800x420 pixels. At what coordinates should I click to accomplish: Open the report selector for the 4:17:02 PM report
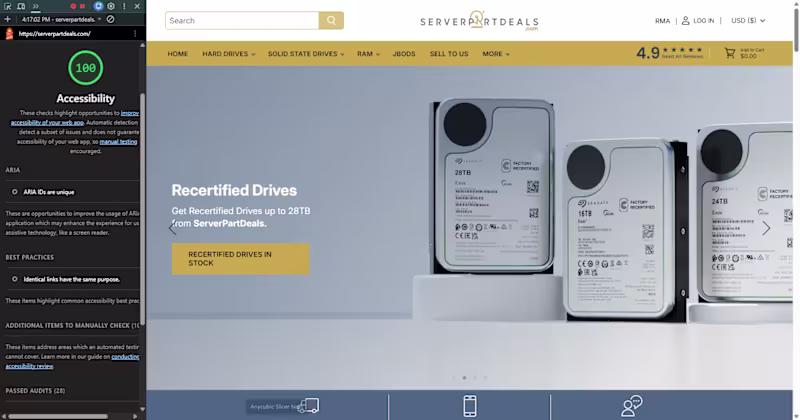(61, 19)
